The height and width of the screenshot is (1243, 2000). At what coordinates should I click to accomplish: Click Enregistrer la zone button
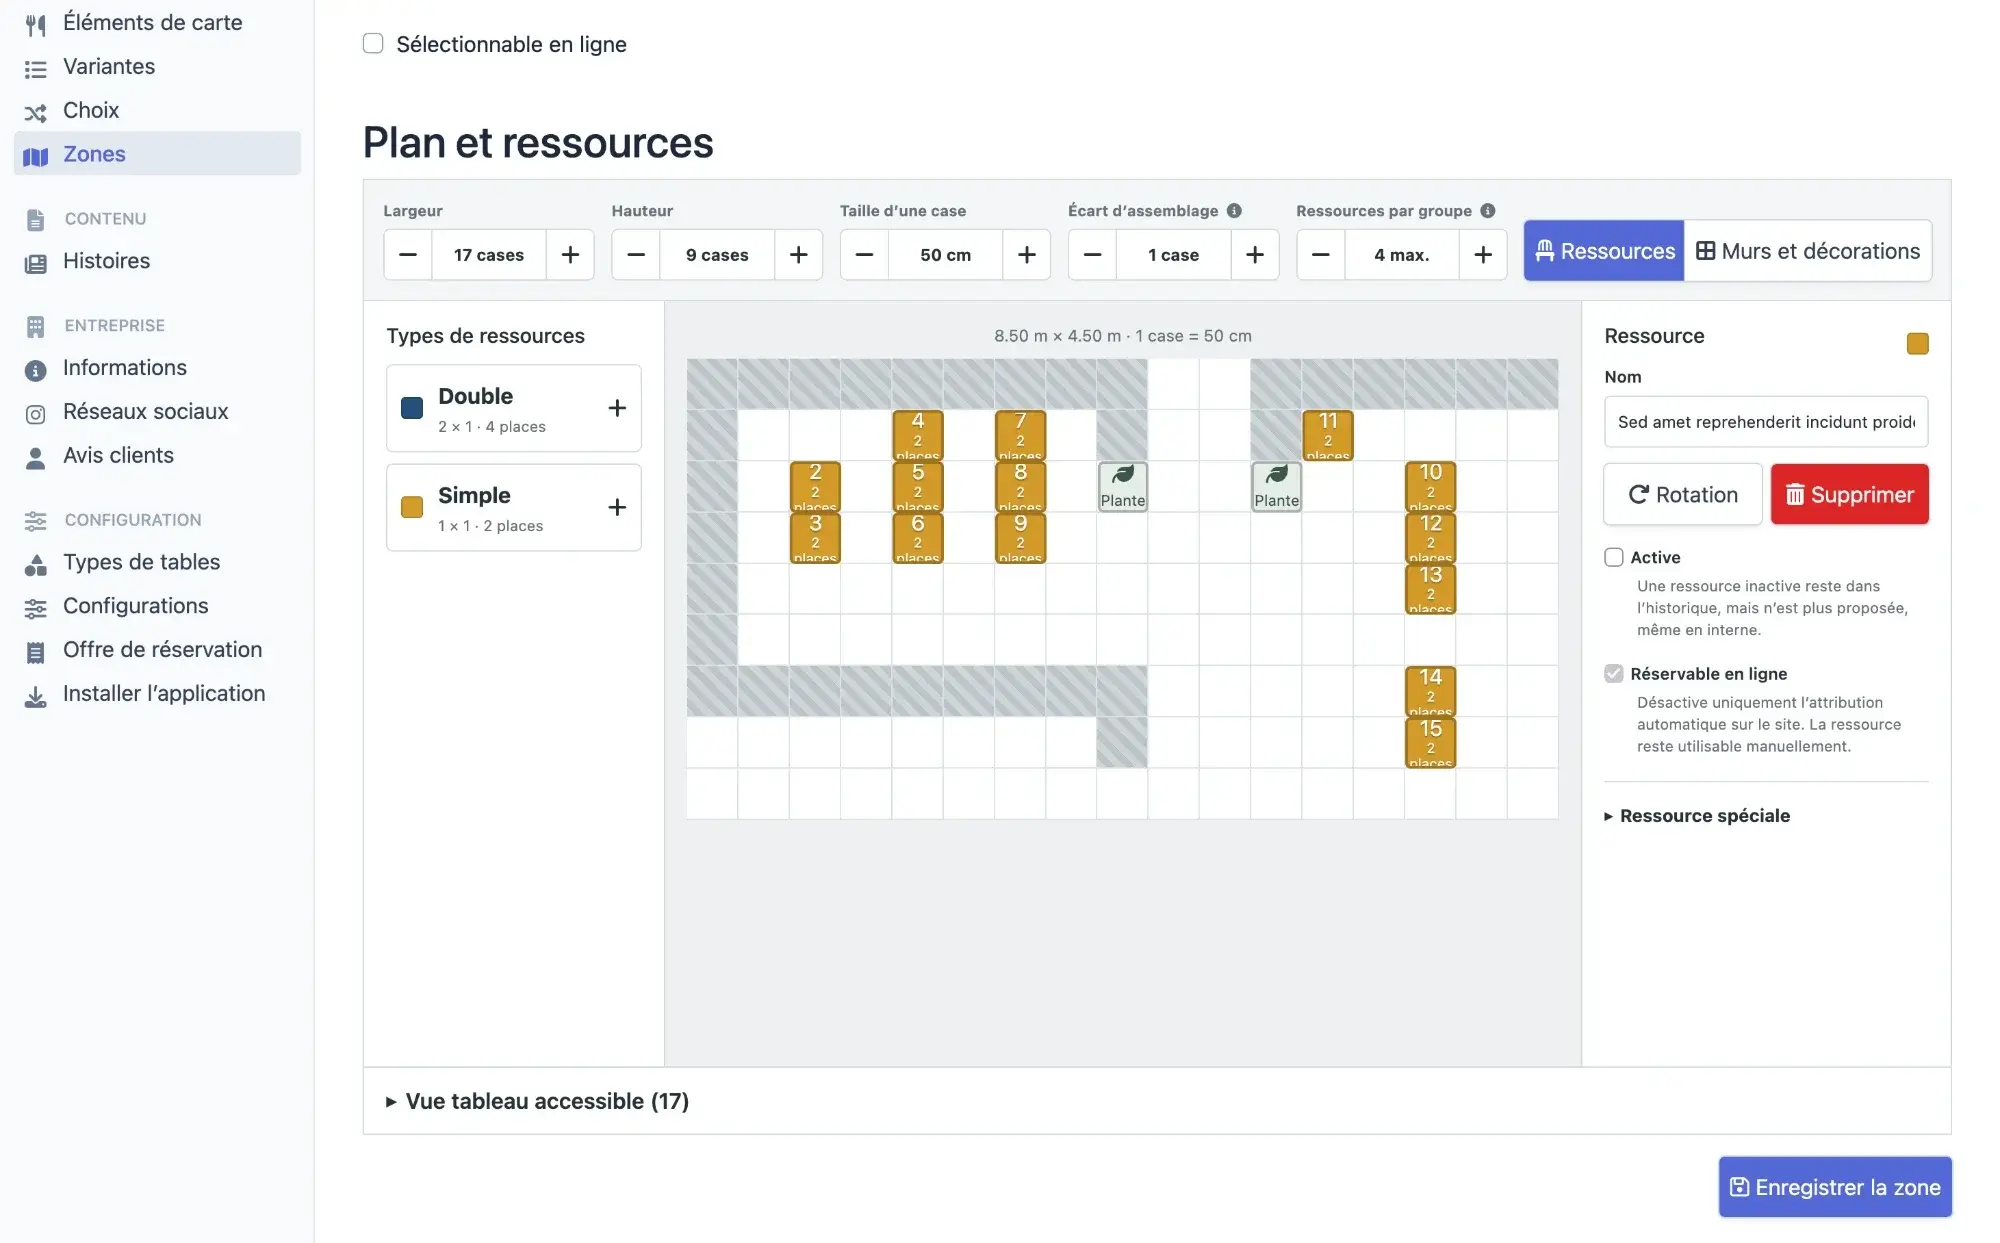pos(1835,1187)
